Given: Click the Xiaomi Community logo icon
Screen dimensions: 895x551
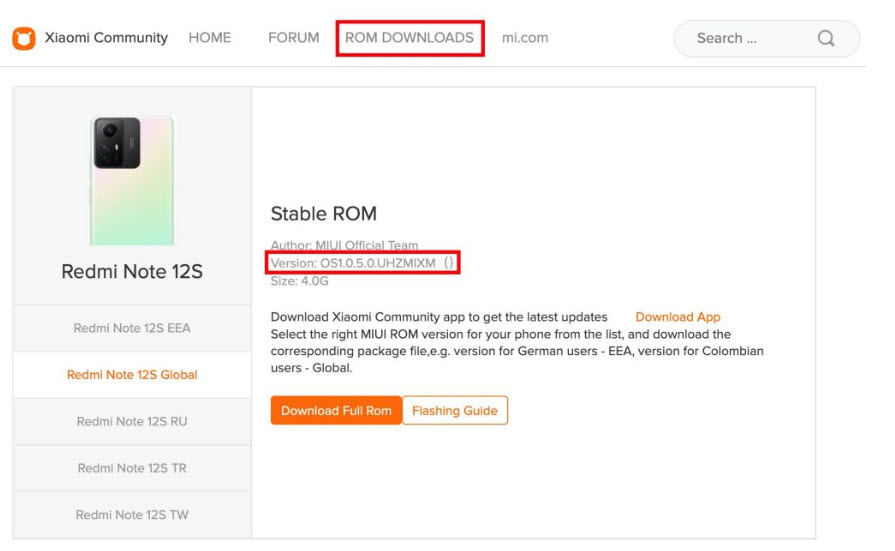Looking at the screenshot, I should [24, 38].
